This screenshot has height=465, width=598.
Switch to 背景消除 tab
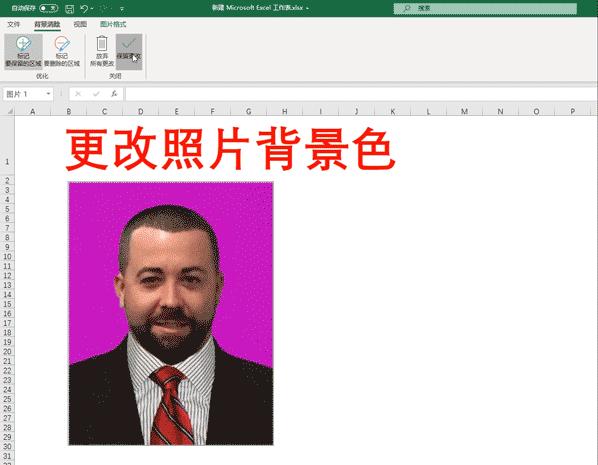pyautogui.click(x=47, y=24)
